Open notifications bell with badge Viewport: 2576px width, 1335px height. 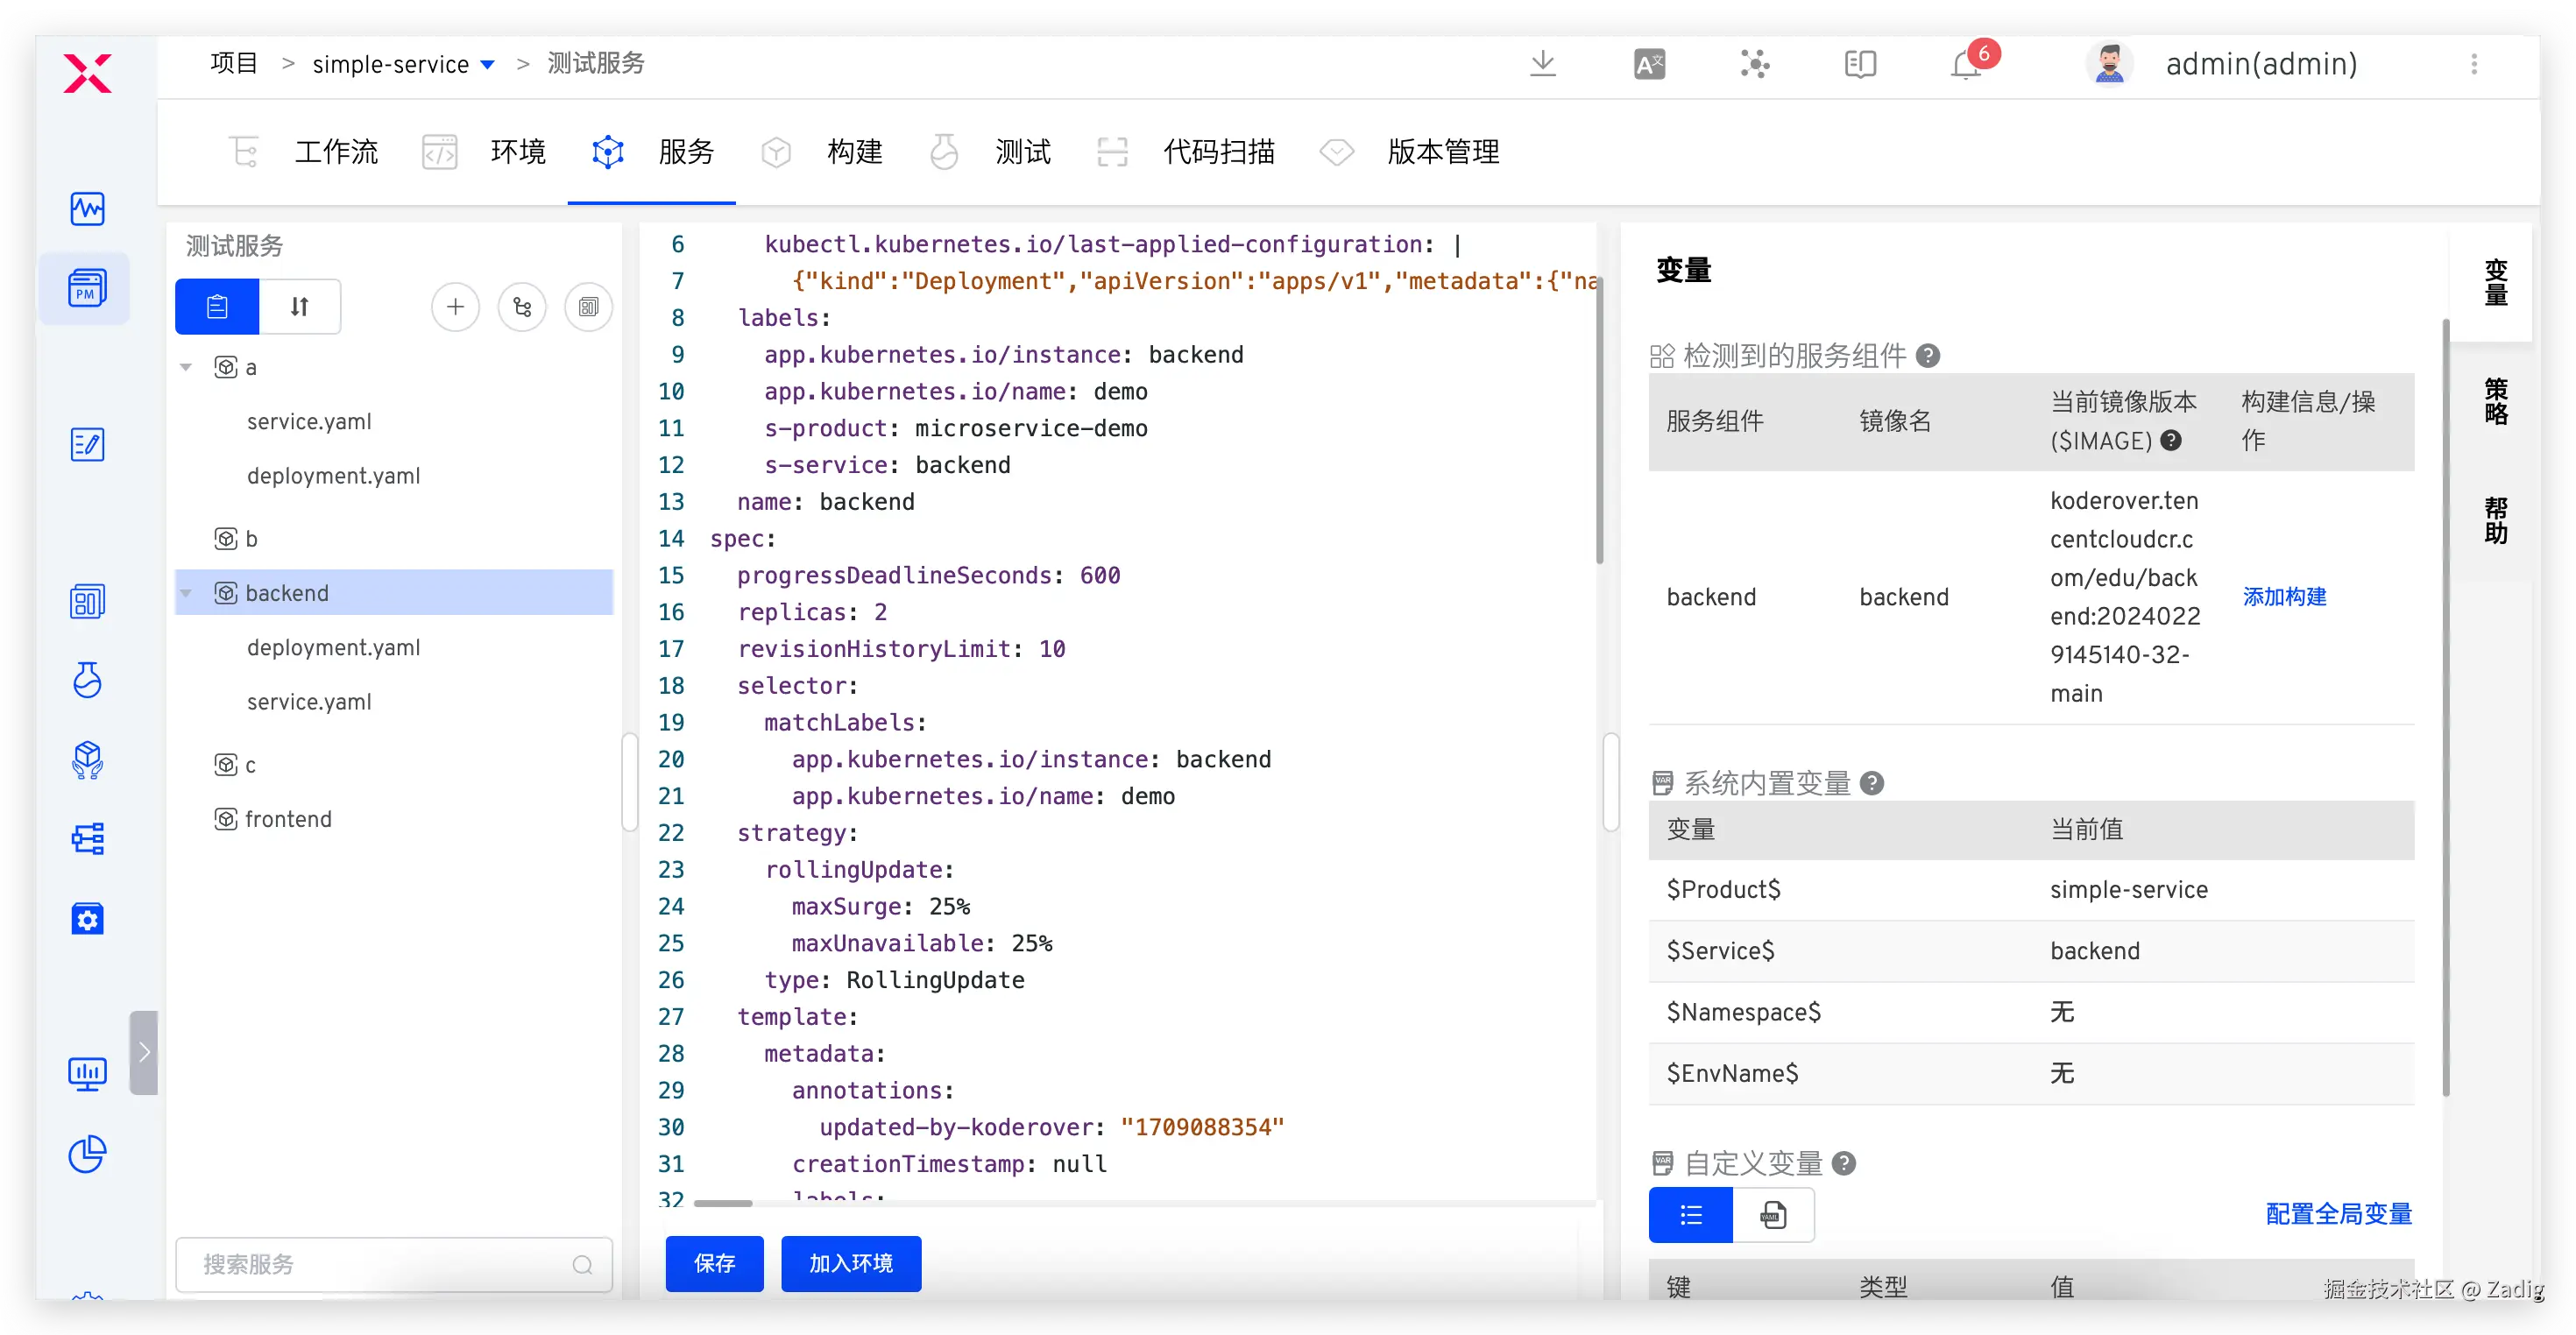click(x=1965, y=64)
